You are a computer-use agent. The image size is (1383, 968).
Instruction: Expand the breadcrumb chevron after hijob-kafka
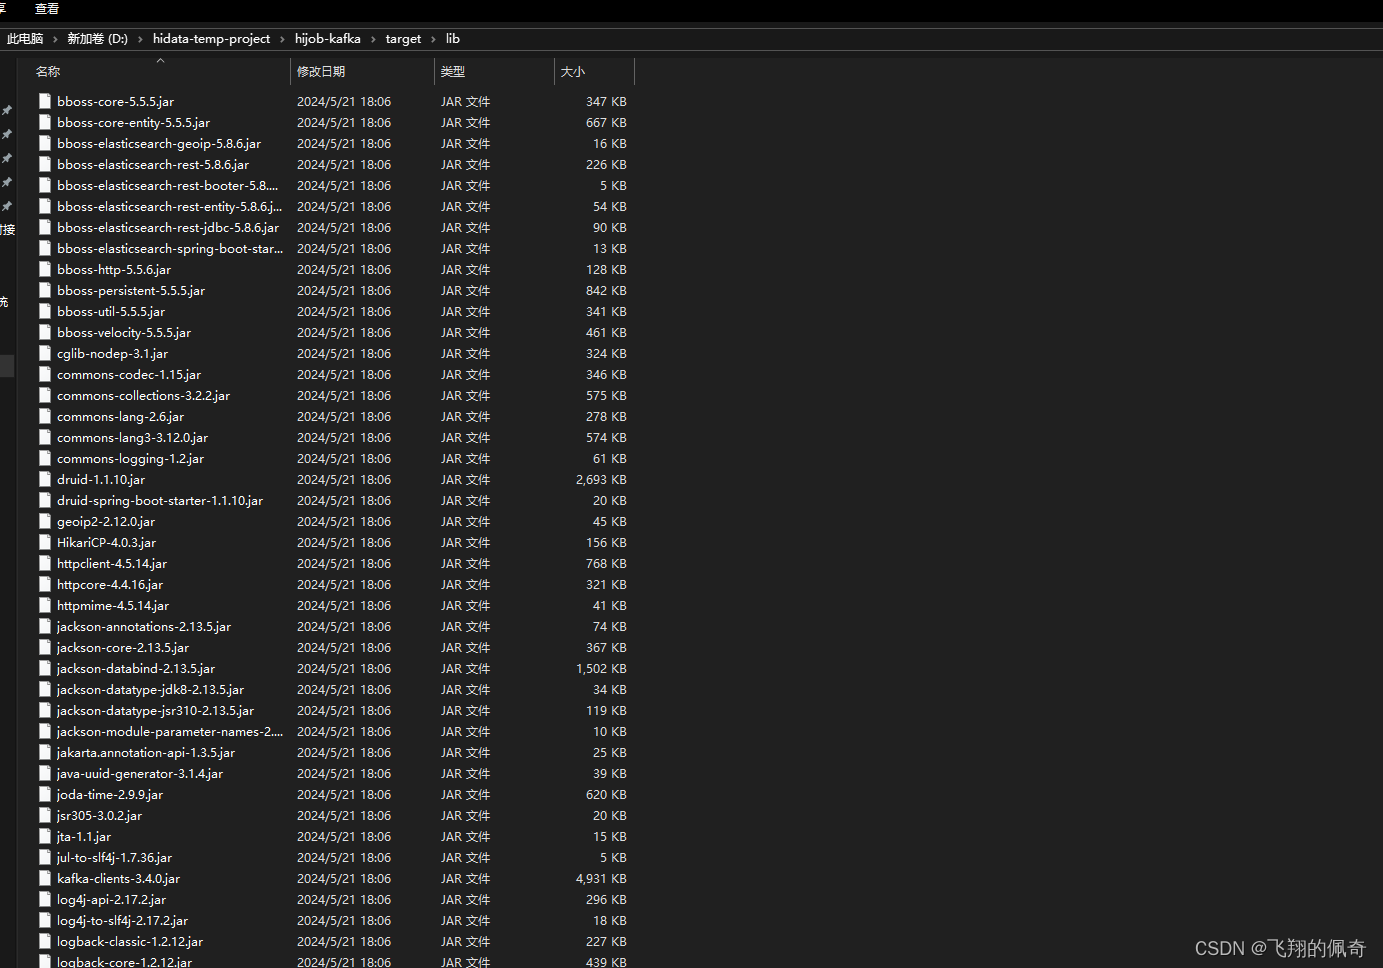[374, 39]
